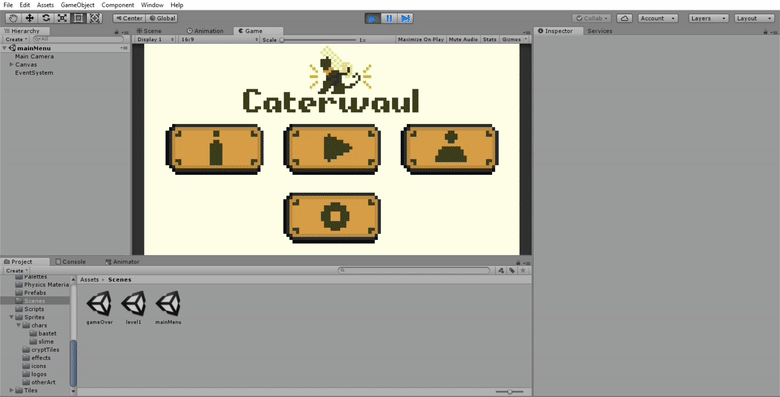Select the Rotate tool

[x=46, y=18]
